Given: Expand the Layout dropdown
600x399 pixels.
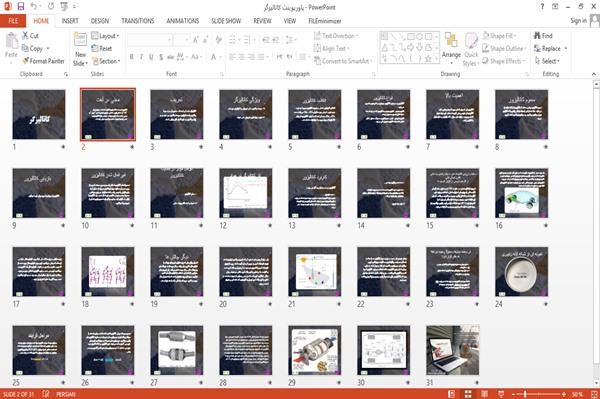Looking at the screenshot, I should point(105,36).
